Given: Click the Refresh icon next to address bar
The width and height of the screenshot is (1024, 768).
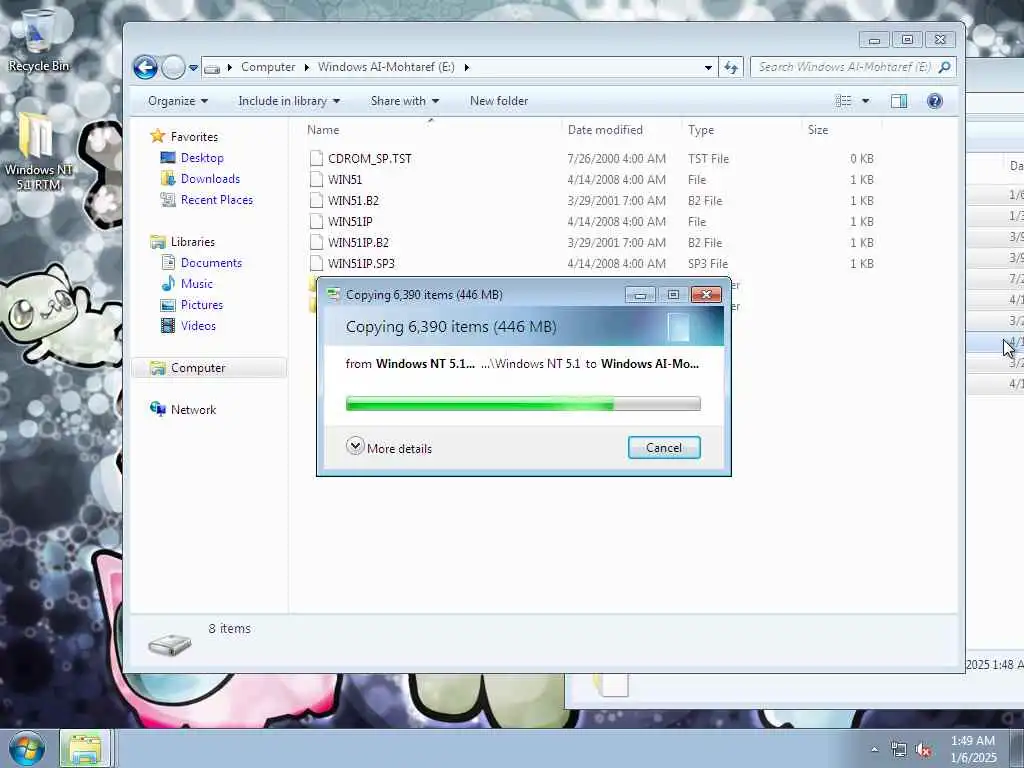Looking at the screenshot, I should (x=731, y=67).
